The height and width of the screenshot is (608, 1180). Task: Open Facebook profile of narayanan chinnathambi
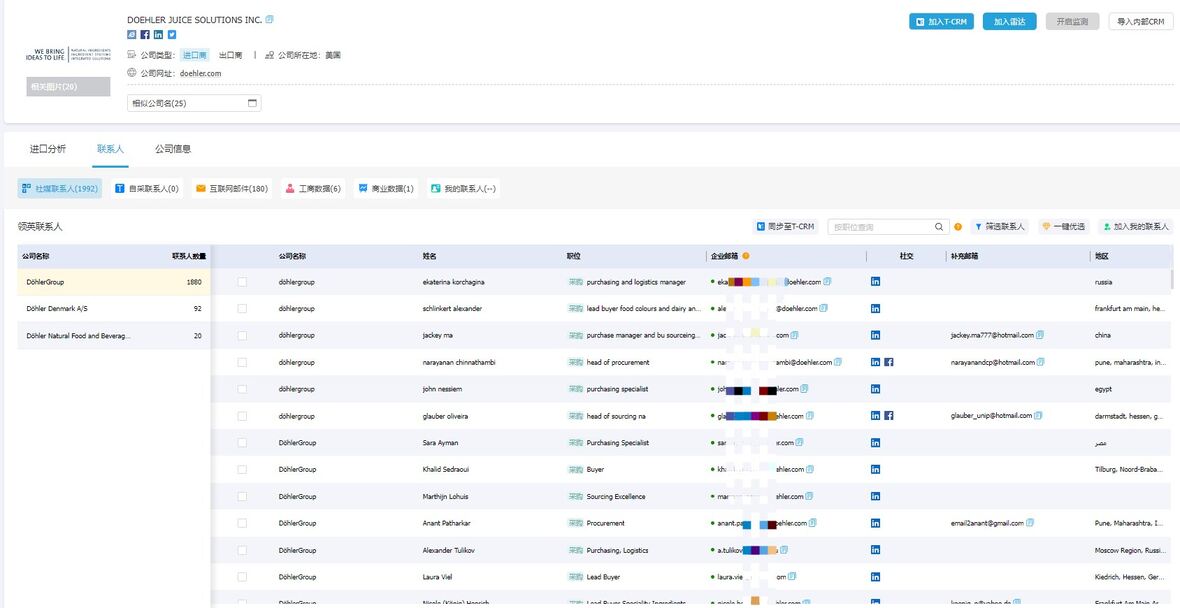[889, 362]
